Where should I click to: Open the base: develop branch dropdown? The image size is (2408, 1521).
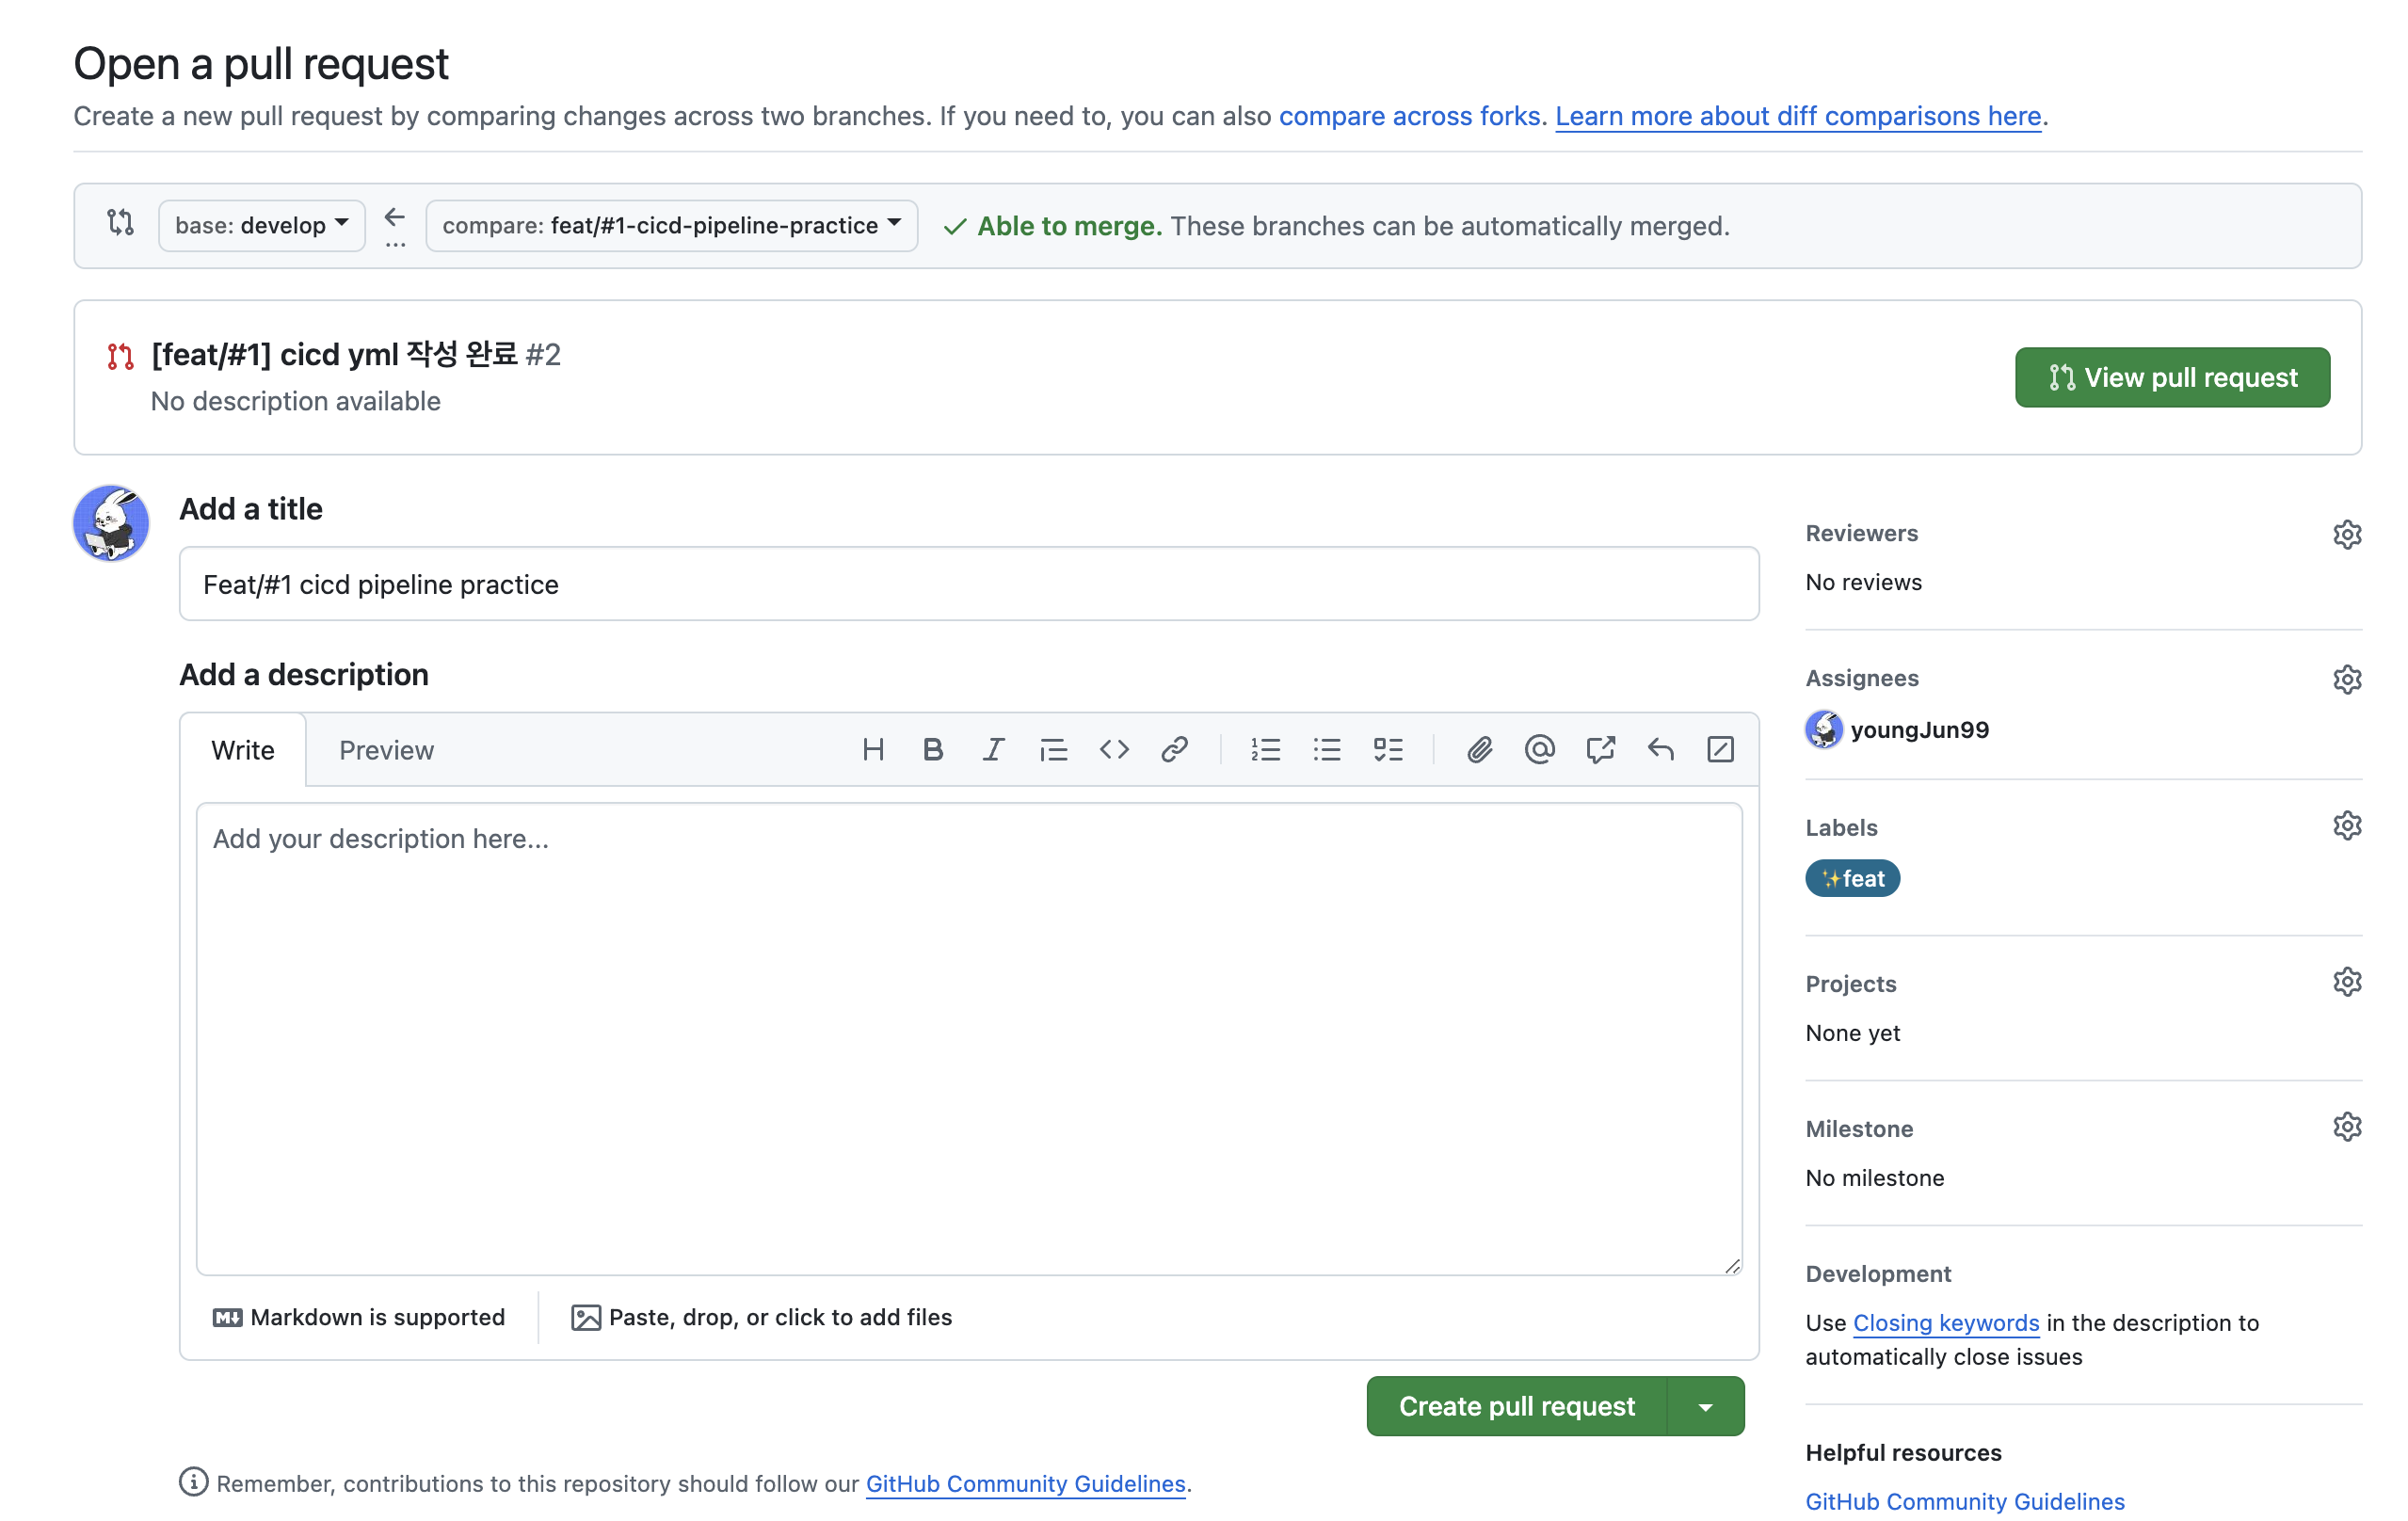(261, 225)
